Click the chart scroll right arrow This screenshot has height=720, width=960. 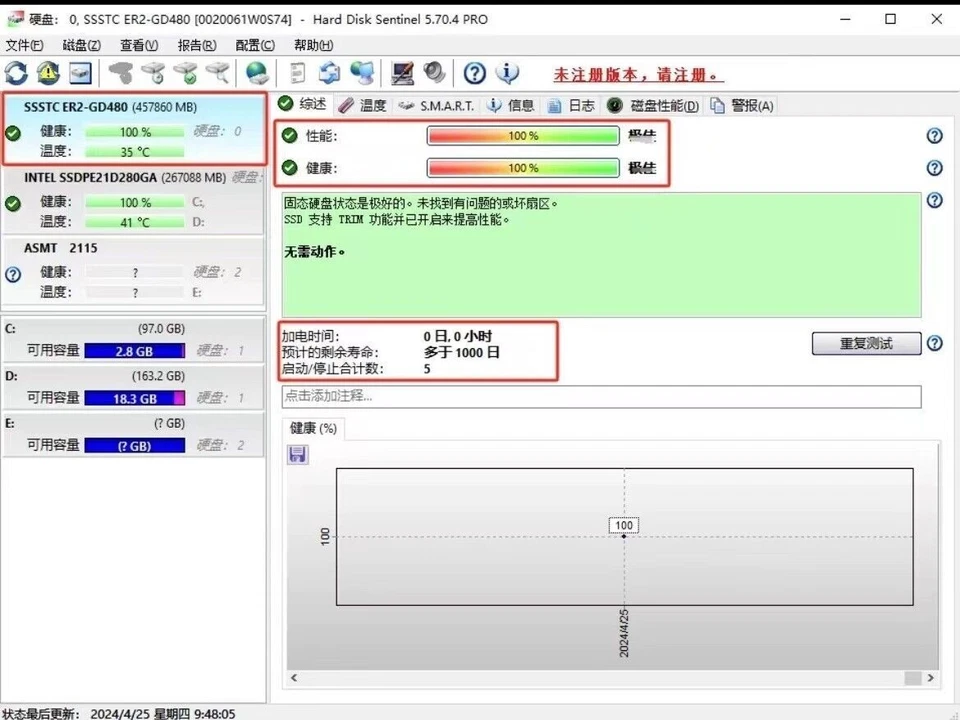coord(931,678)
